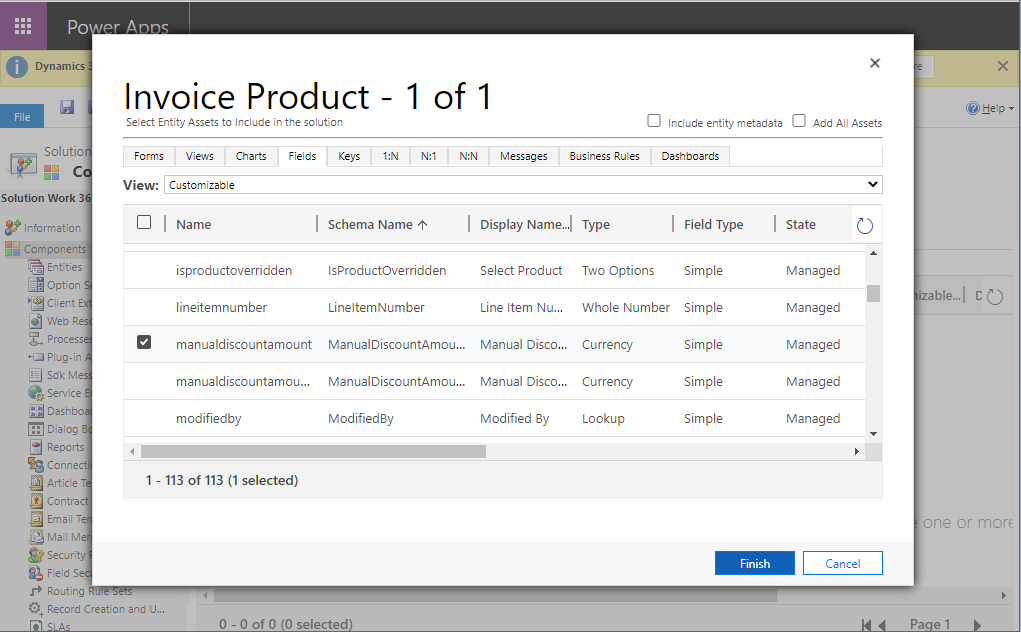
Task: Open the N:N relationships tab
Action: pyautogui.click(x=468, y=156)
